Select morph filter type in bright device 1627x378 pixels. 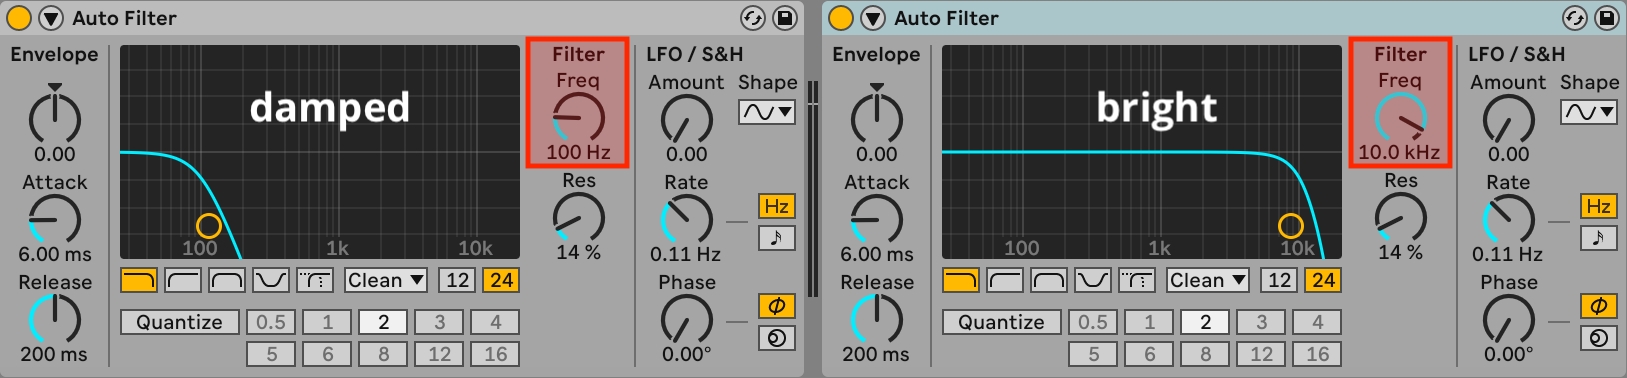[1137, 281]
